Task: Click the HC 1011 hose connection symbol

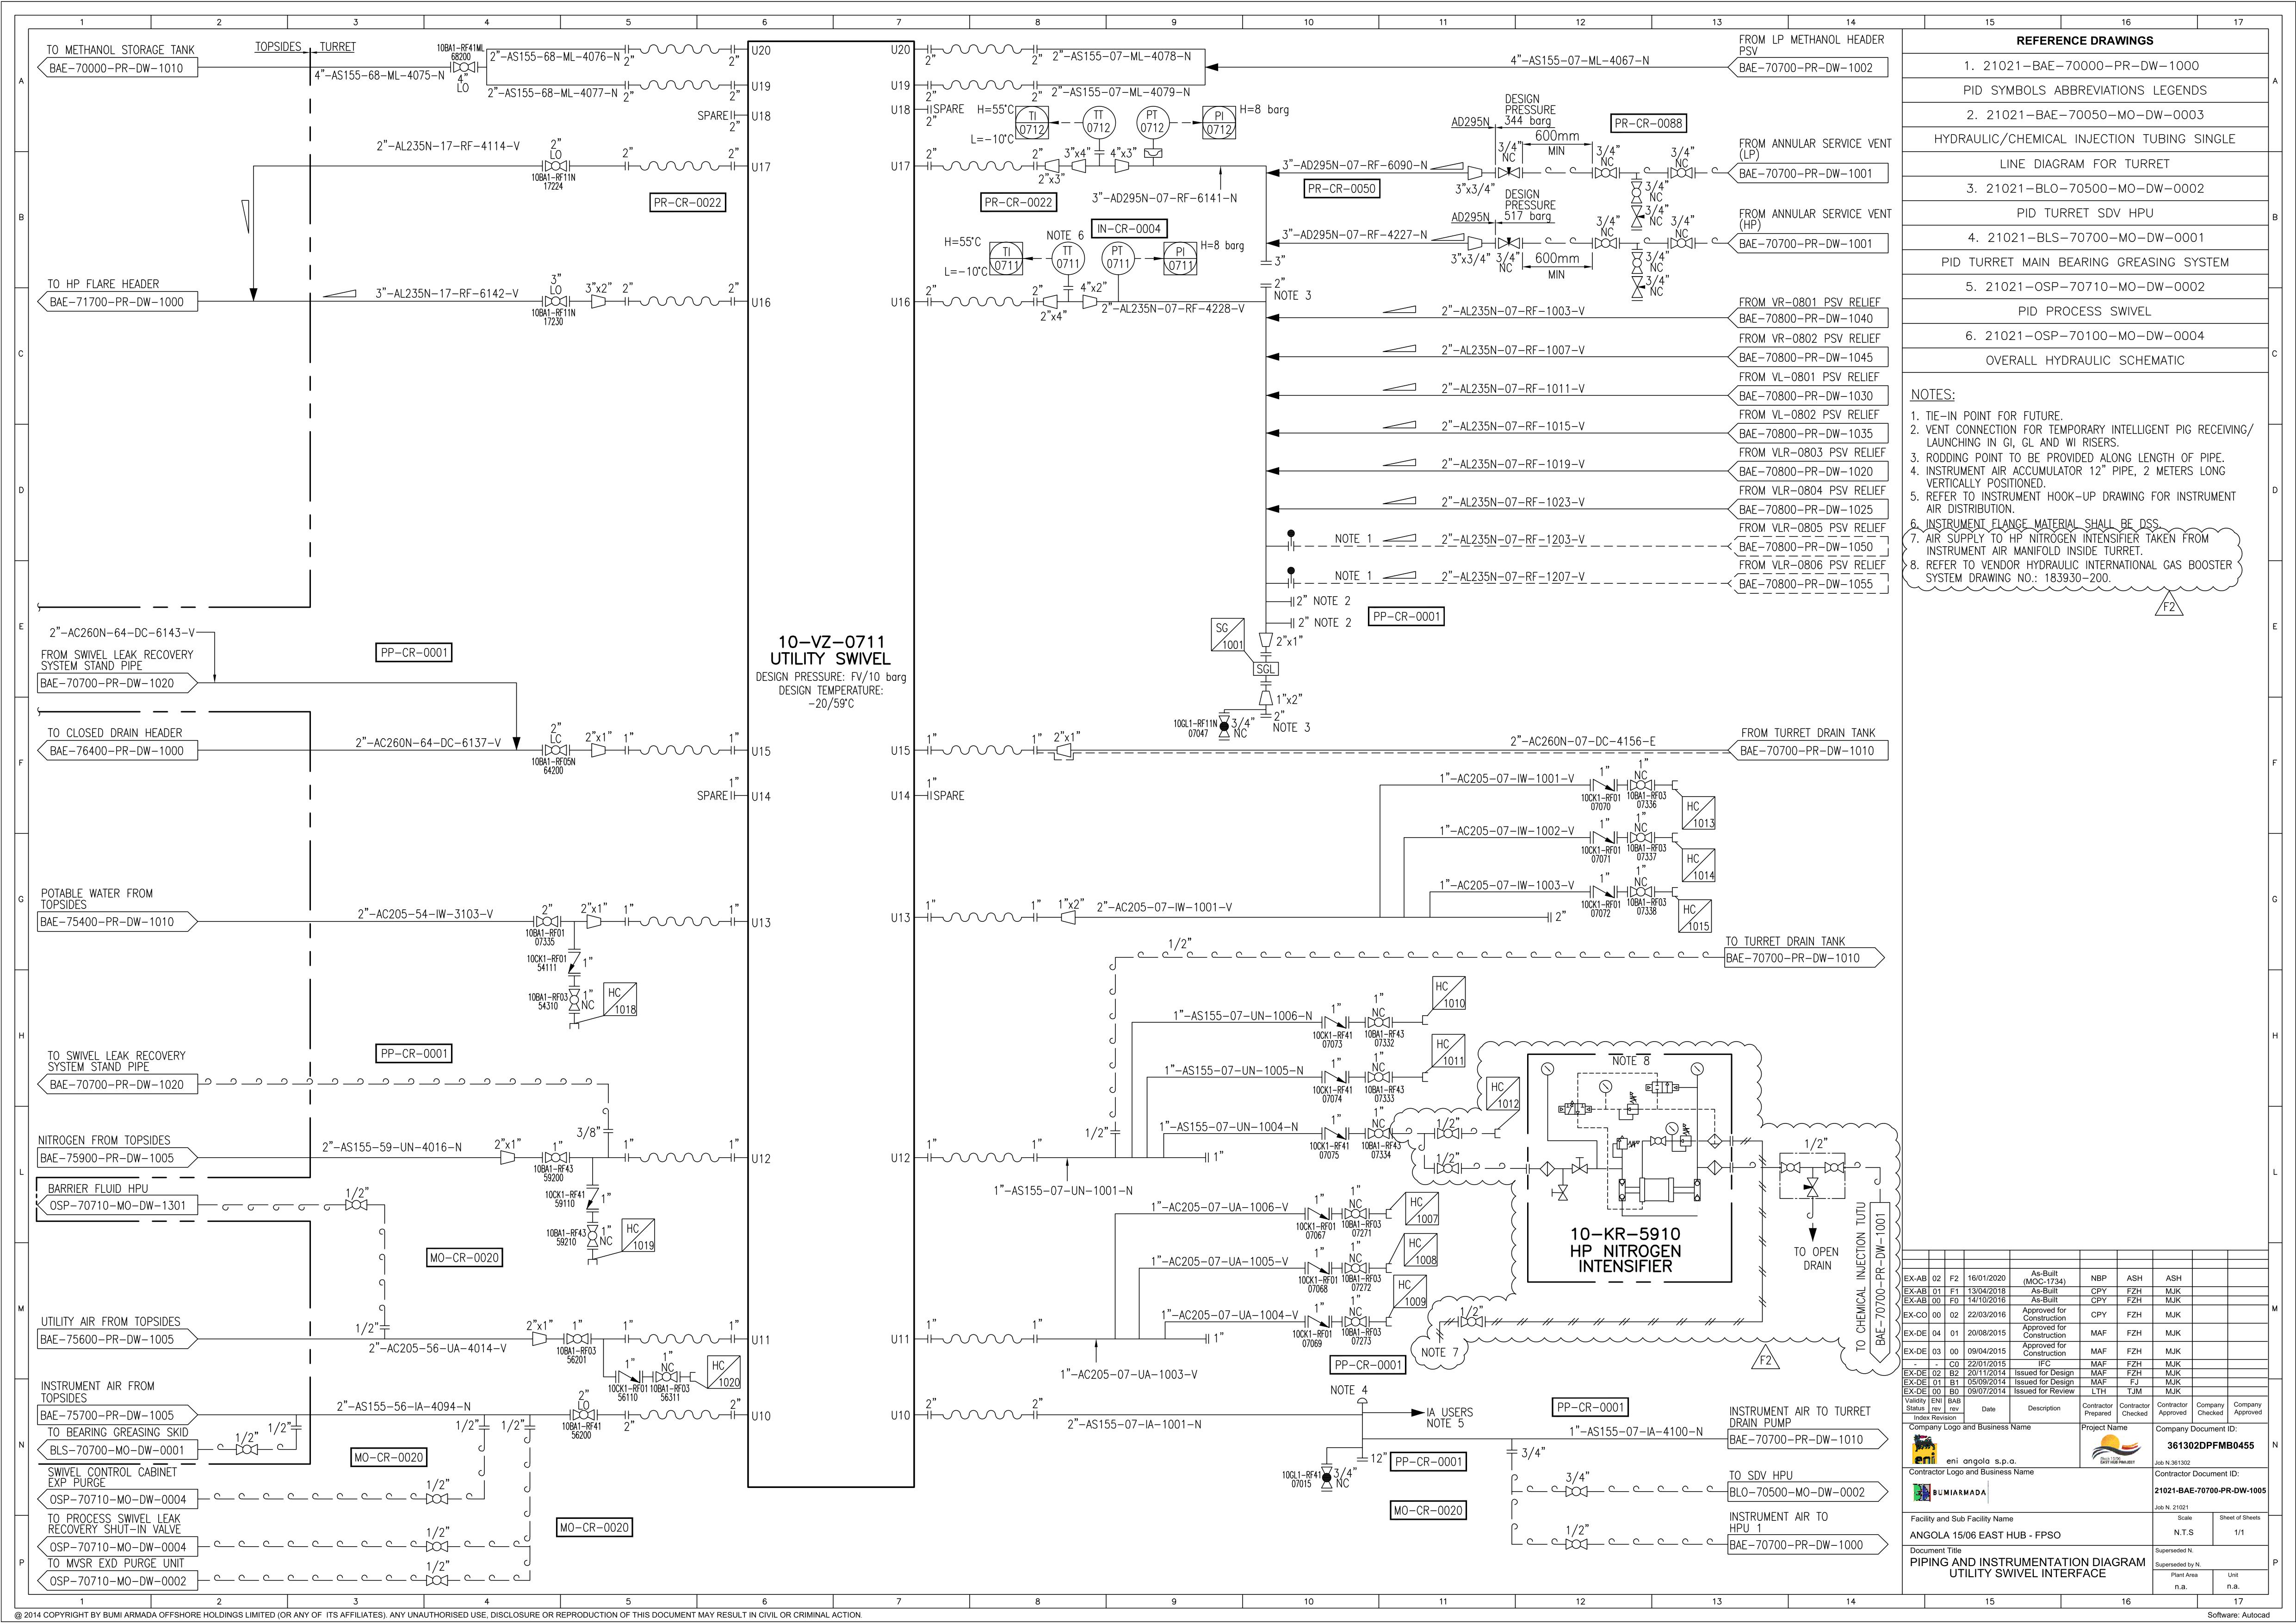Action: (x=1449, y=1051)
